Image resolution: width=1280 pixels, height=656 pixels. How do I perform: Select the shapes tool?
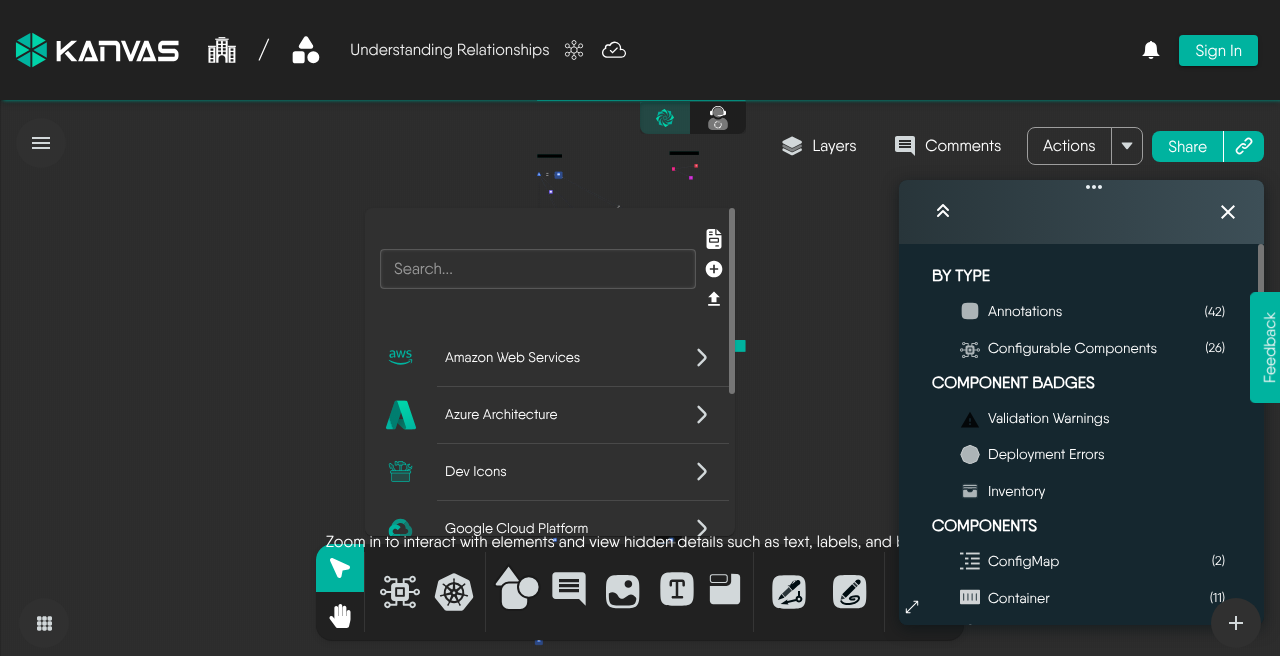(x=516, y=589)
